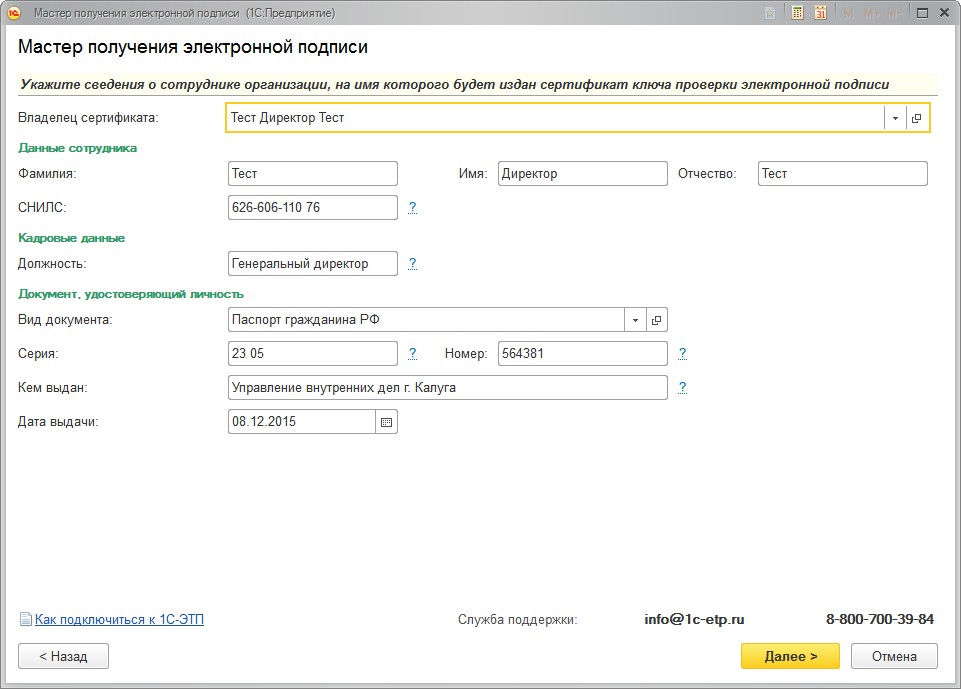
Task: Show help hint for СНИЛС field
Action: point(412,208)
